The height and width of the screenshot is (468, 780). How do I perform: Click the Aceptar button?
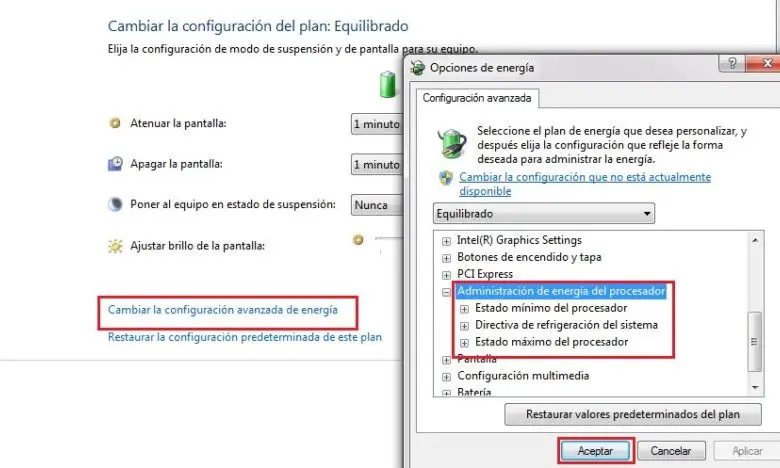595,451
